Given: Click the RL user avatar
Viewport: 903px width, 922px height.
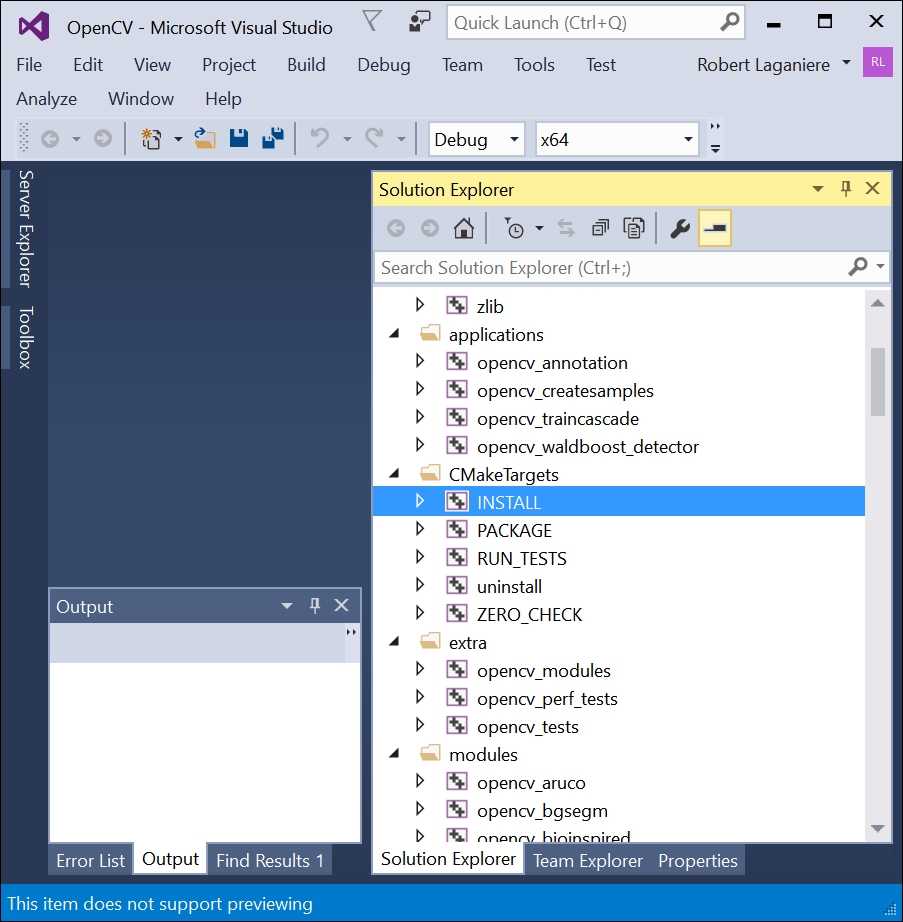Looking at the screenshot, I should click(878, 62).
